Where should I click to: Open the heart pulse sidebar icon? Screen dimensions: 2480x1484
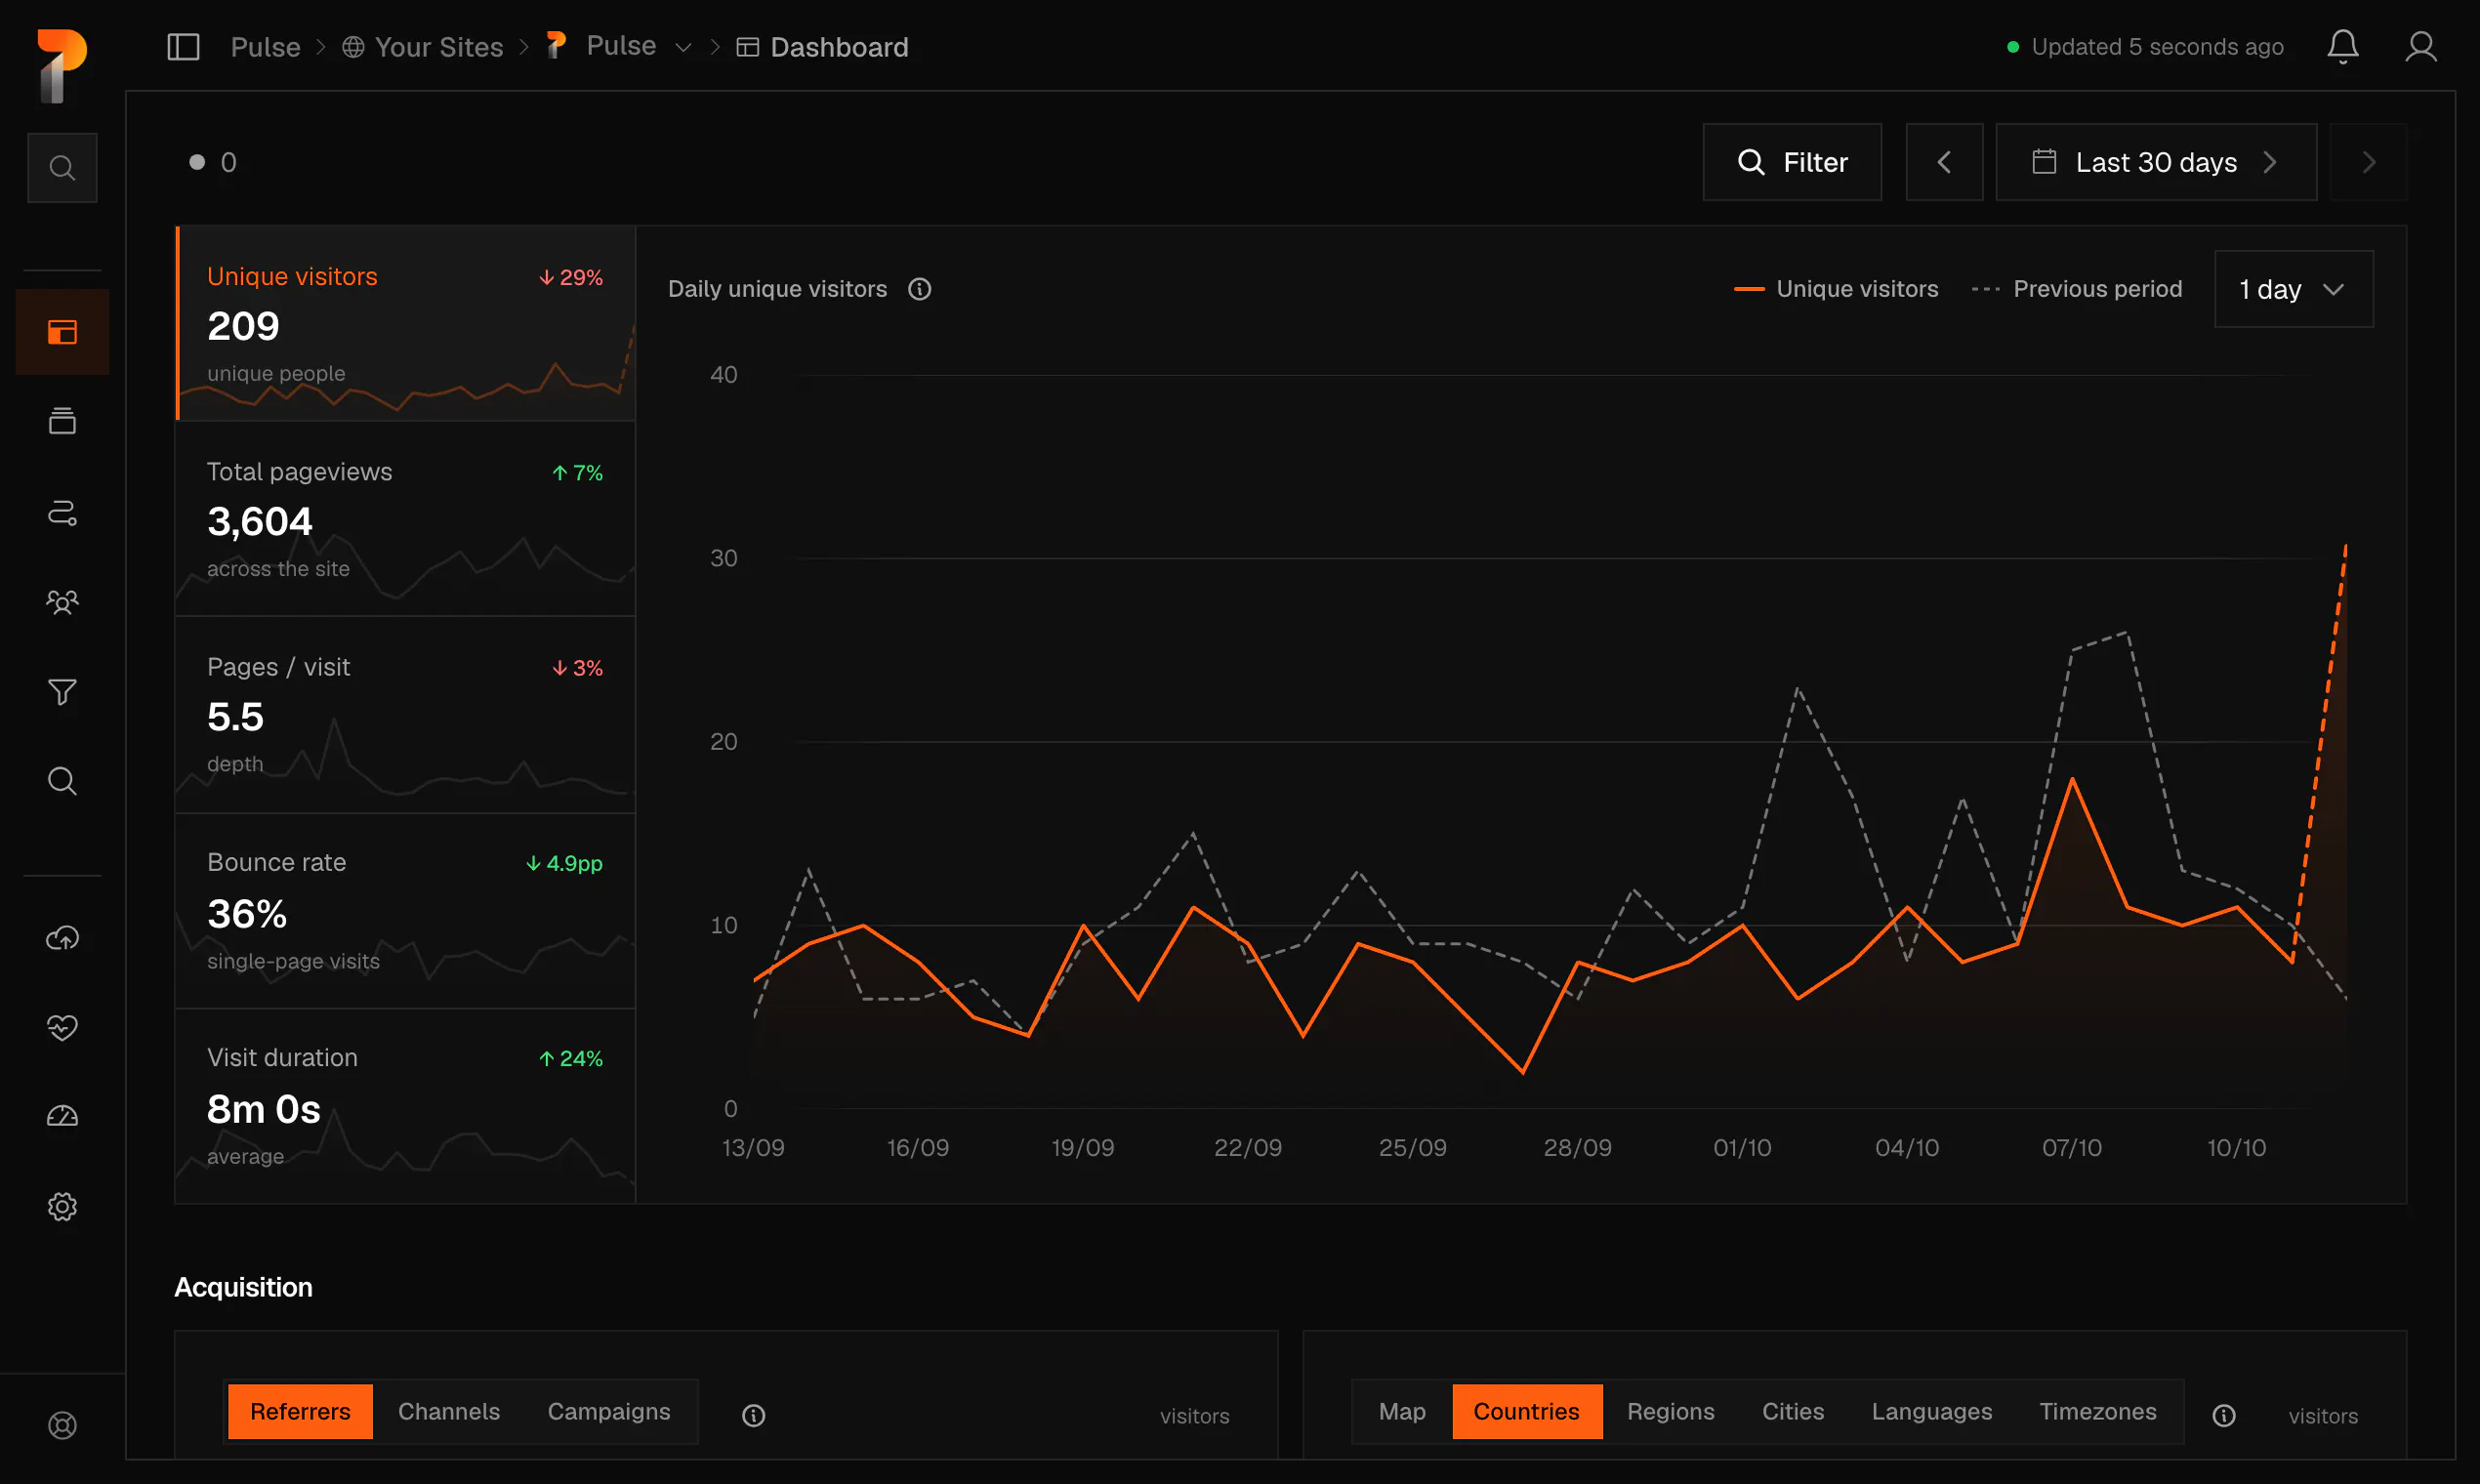62,1027
